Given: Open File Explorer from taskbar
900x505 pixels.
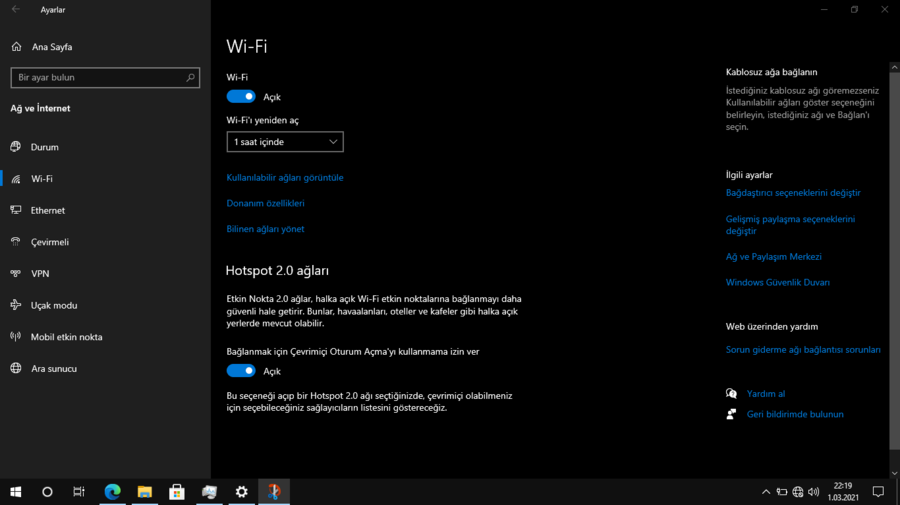Looking at the screenshot, I should click(x=145, y=492).
